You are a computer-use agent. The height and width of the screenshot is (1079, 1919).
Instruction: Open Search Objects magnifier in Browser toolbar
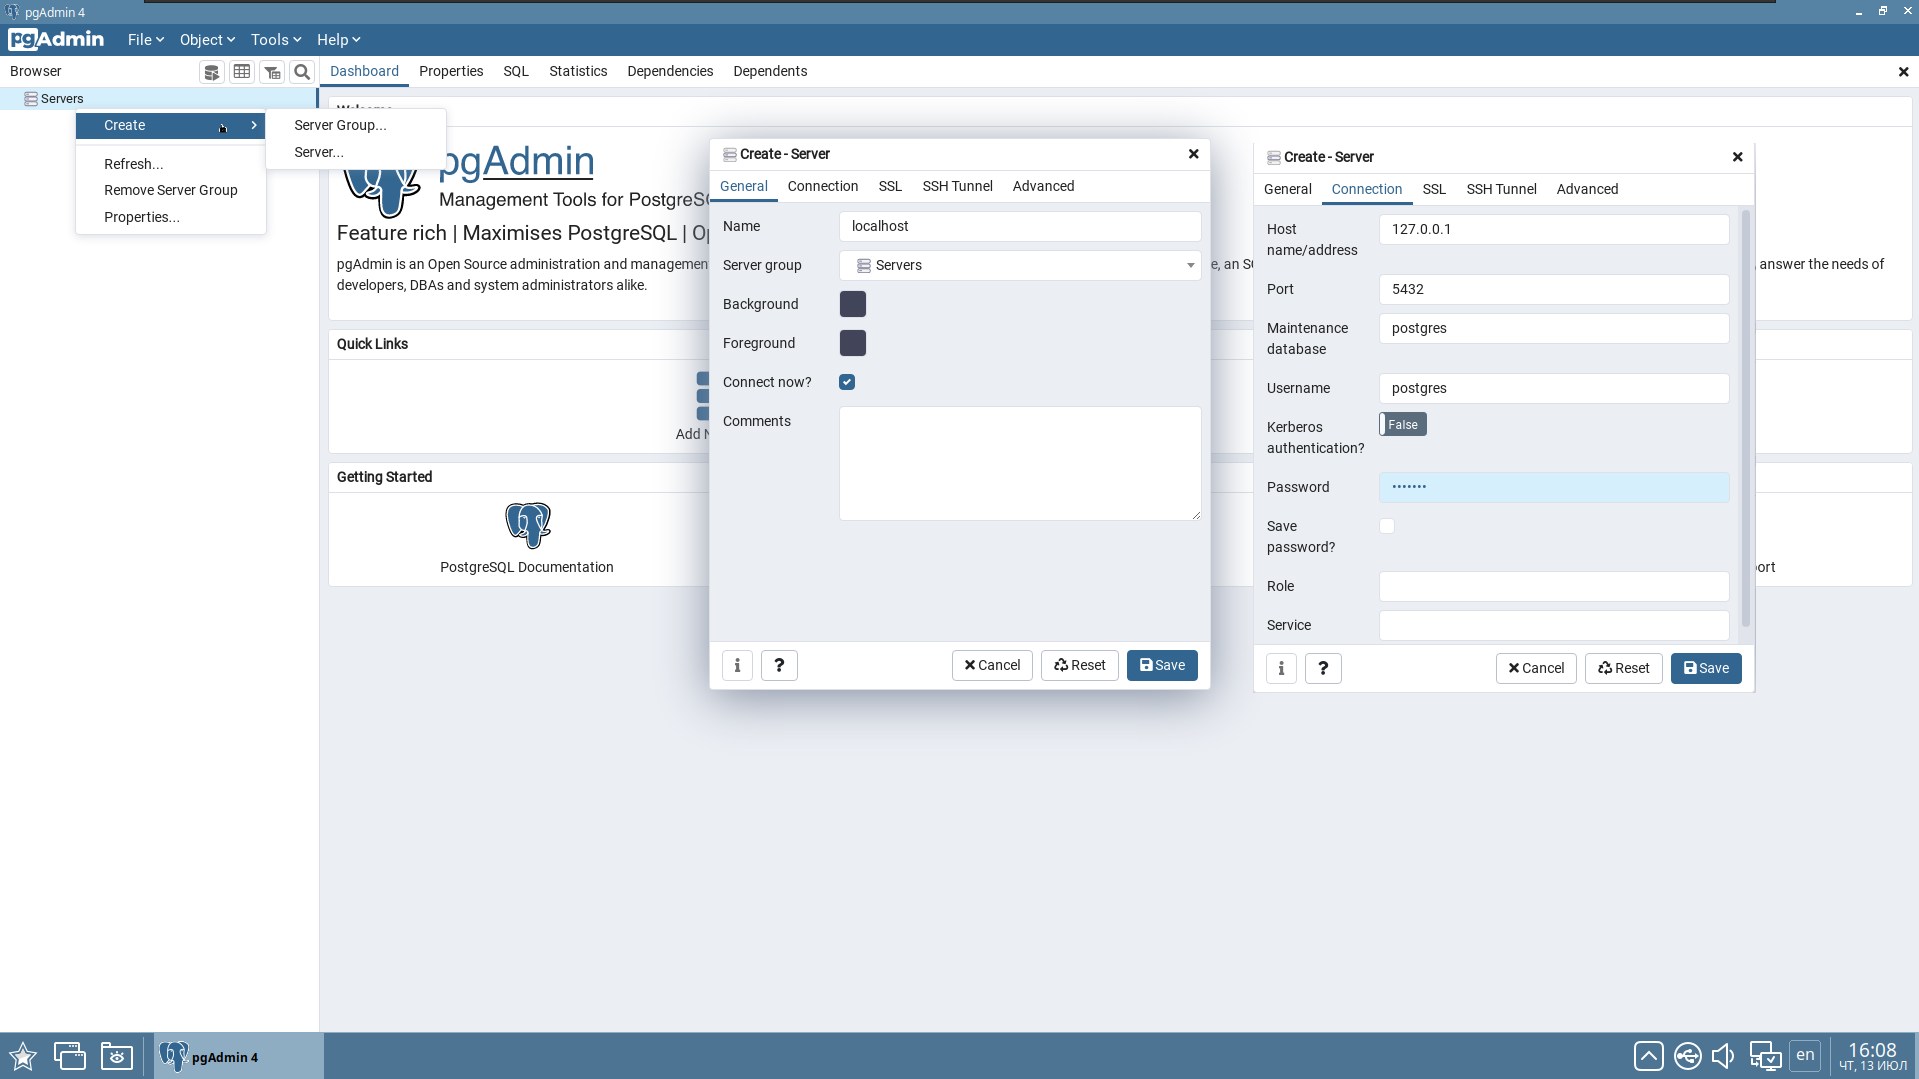pos(302,72)
